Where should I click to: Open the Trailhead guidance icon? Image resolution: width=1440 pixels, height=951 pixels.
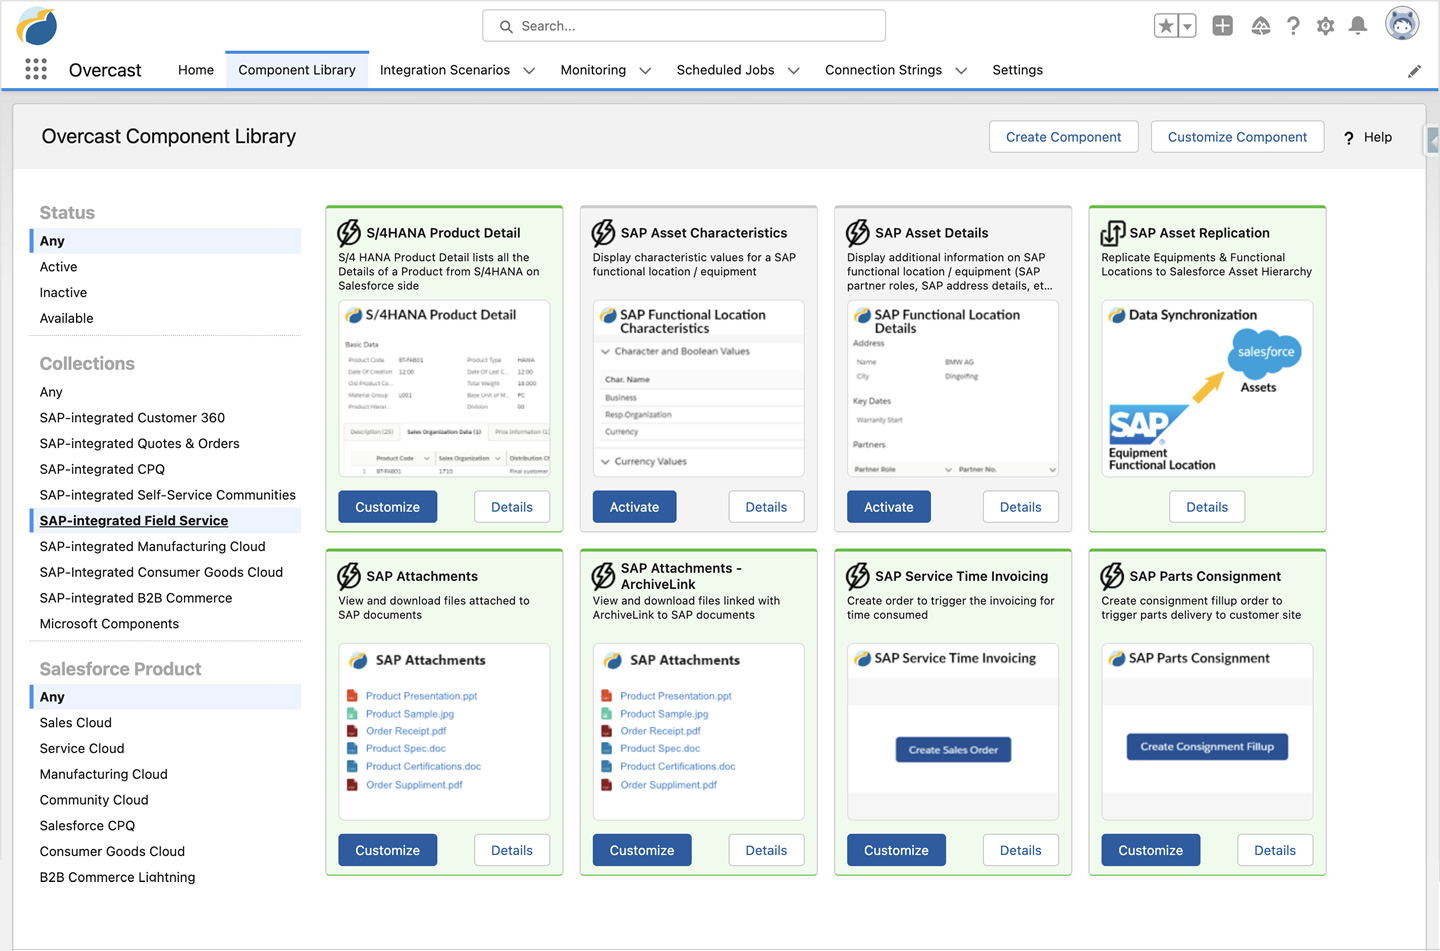(x=1260, y=26)
